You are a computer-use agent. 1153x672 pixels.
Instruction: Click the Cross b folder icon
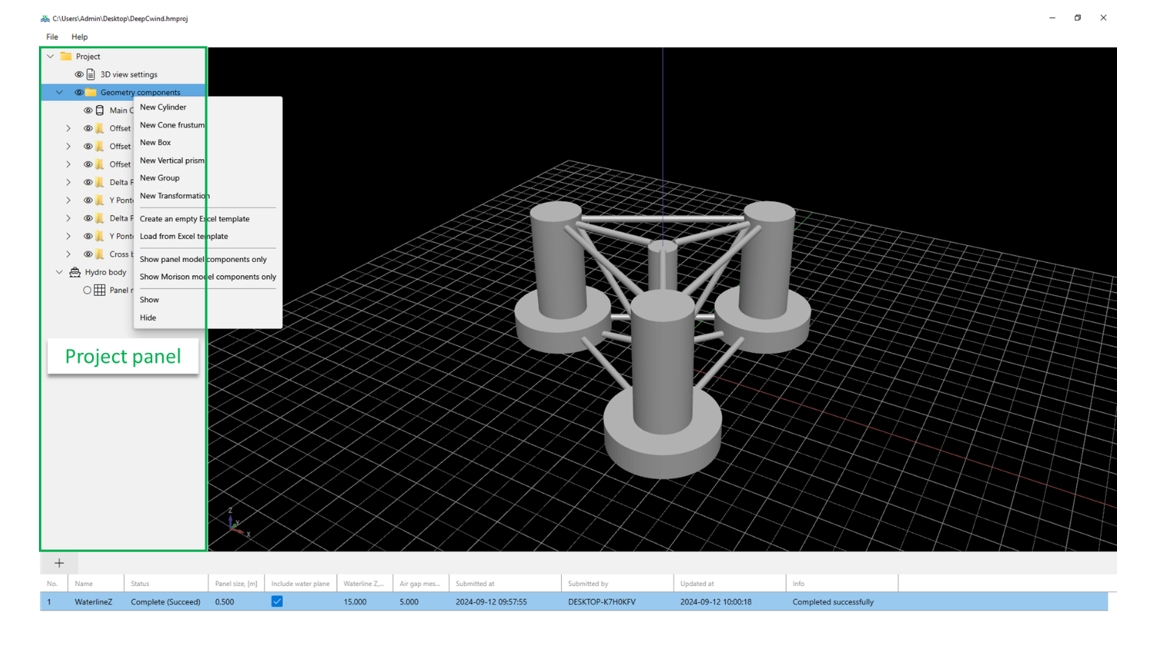pyautogui.click(x=100, y=254)
